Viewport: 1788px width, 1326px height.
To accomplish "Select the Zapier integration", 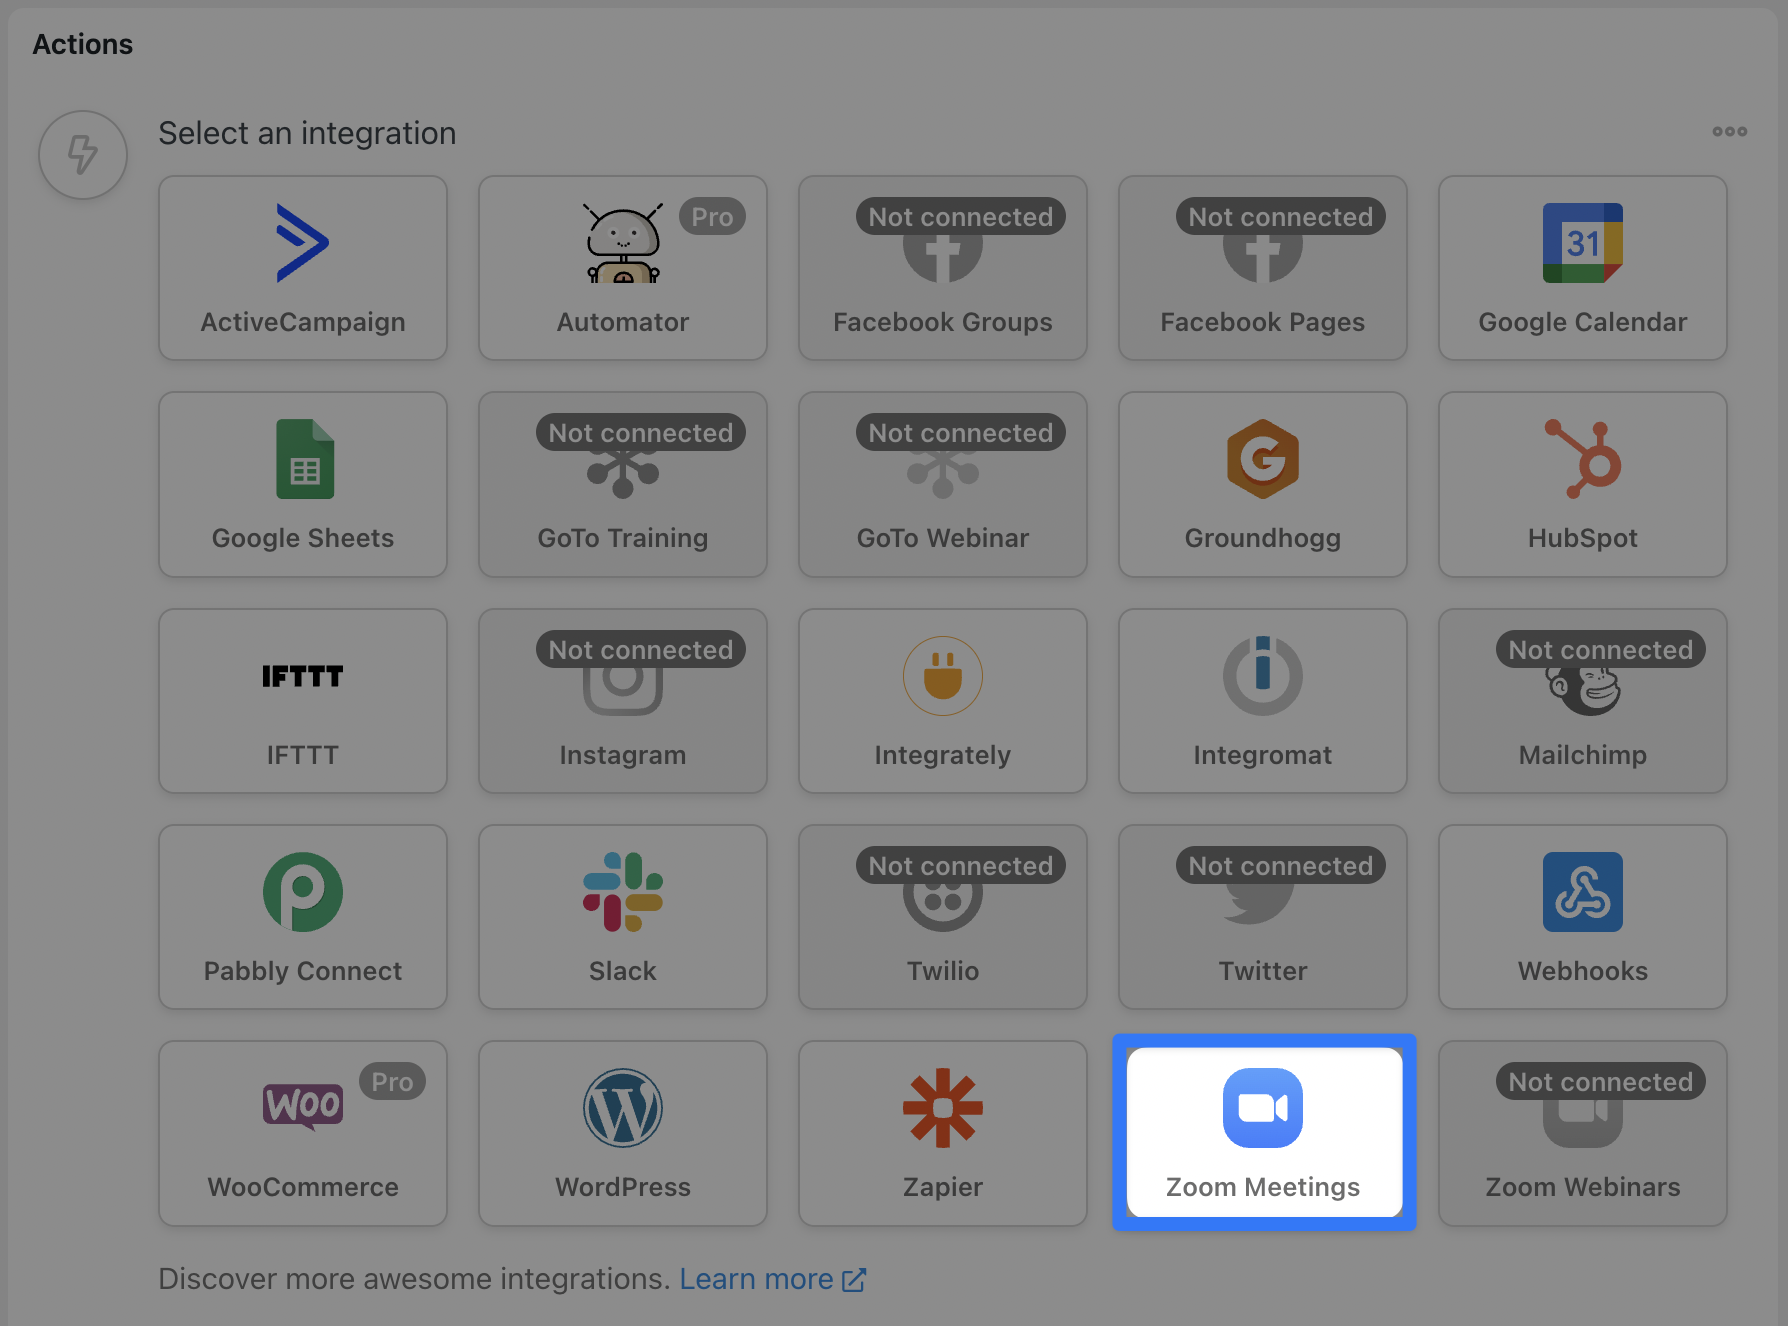I will click(x=943, y=1133).
